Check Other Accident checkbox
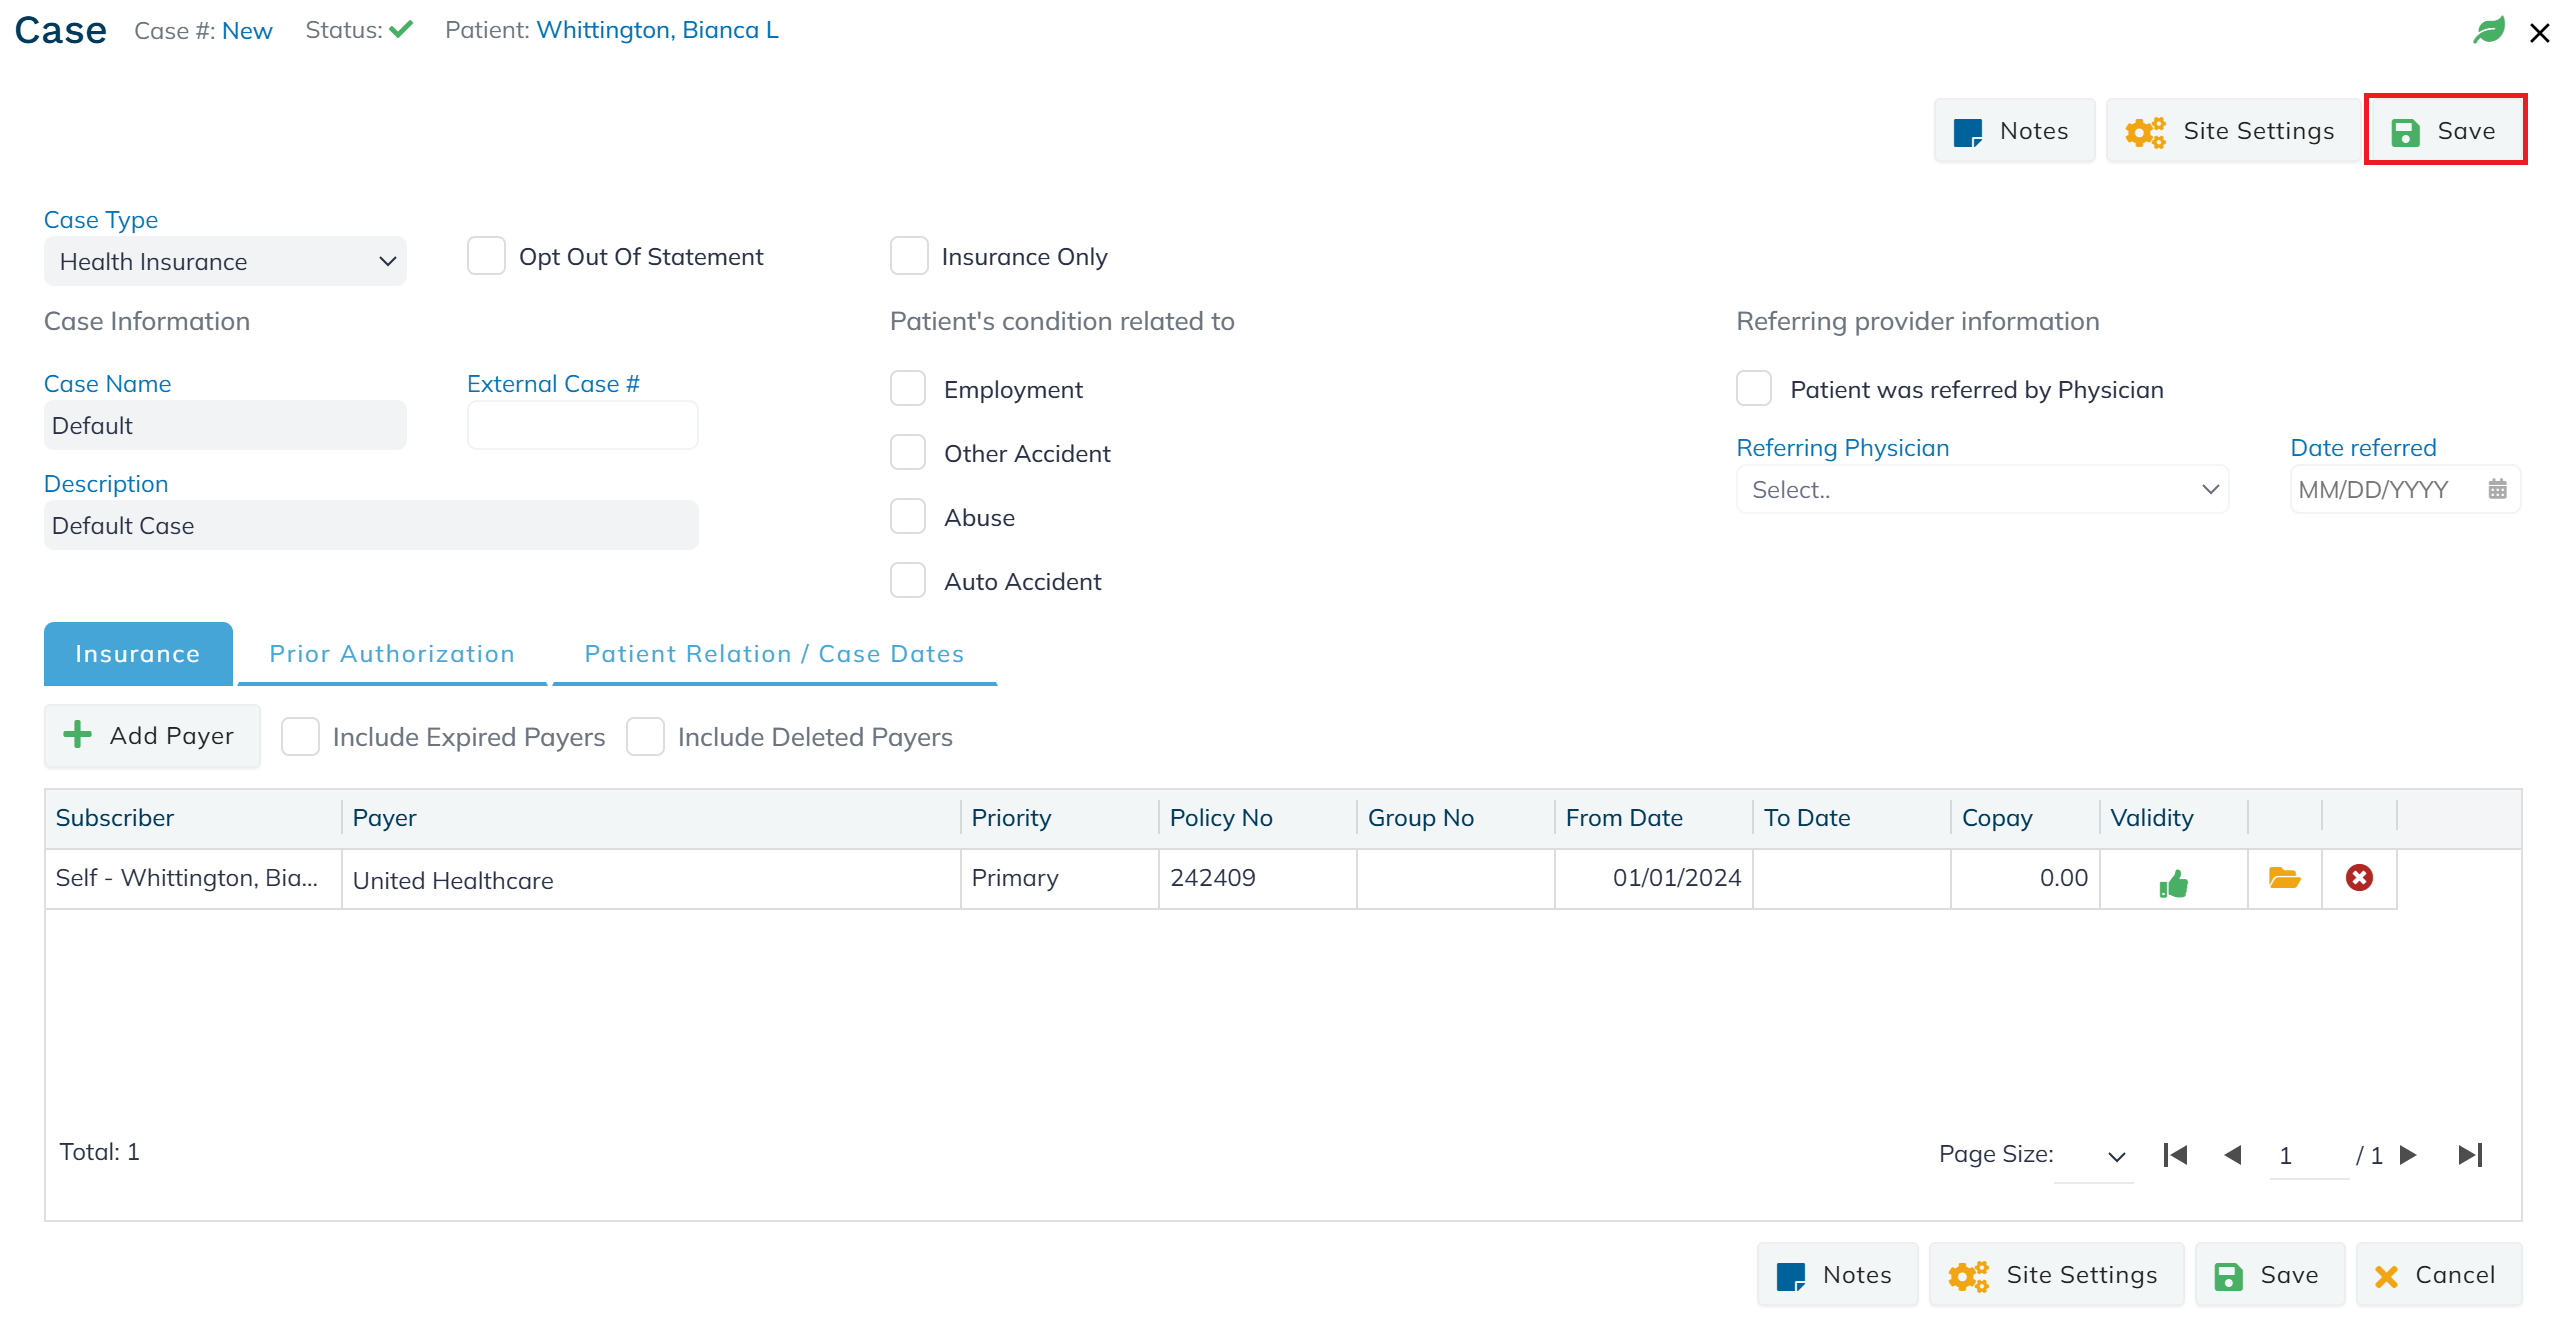 908,452
